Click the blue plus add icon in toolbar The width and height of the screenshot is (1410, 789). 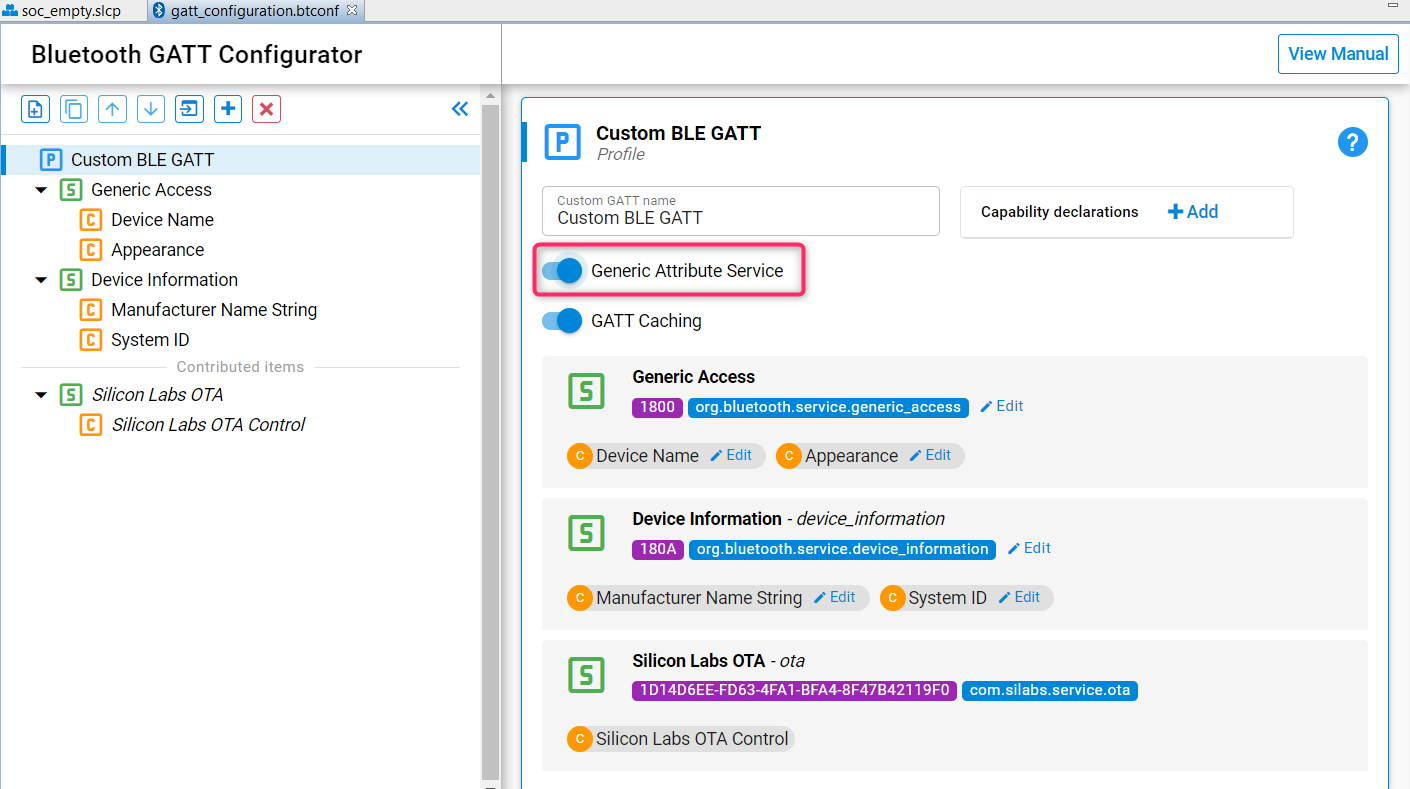tap(228, 109)
